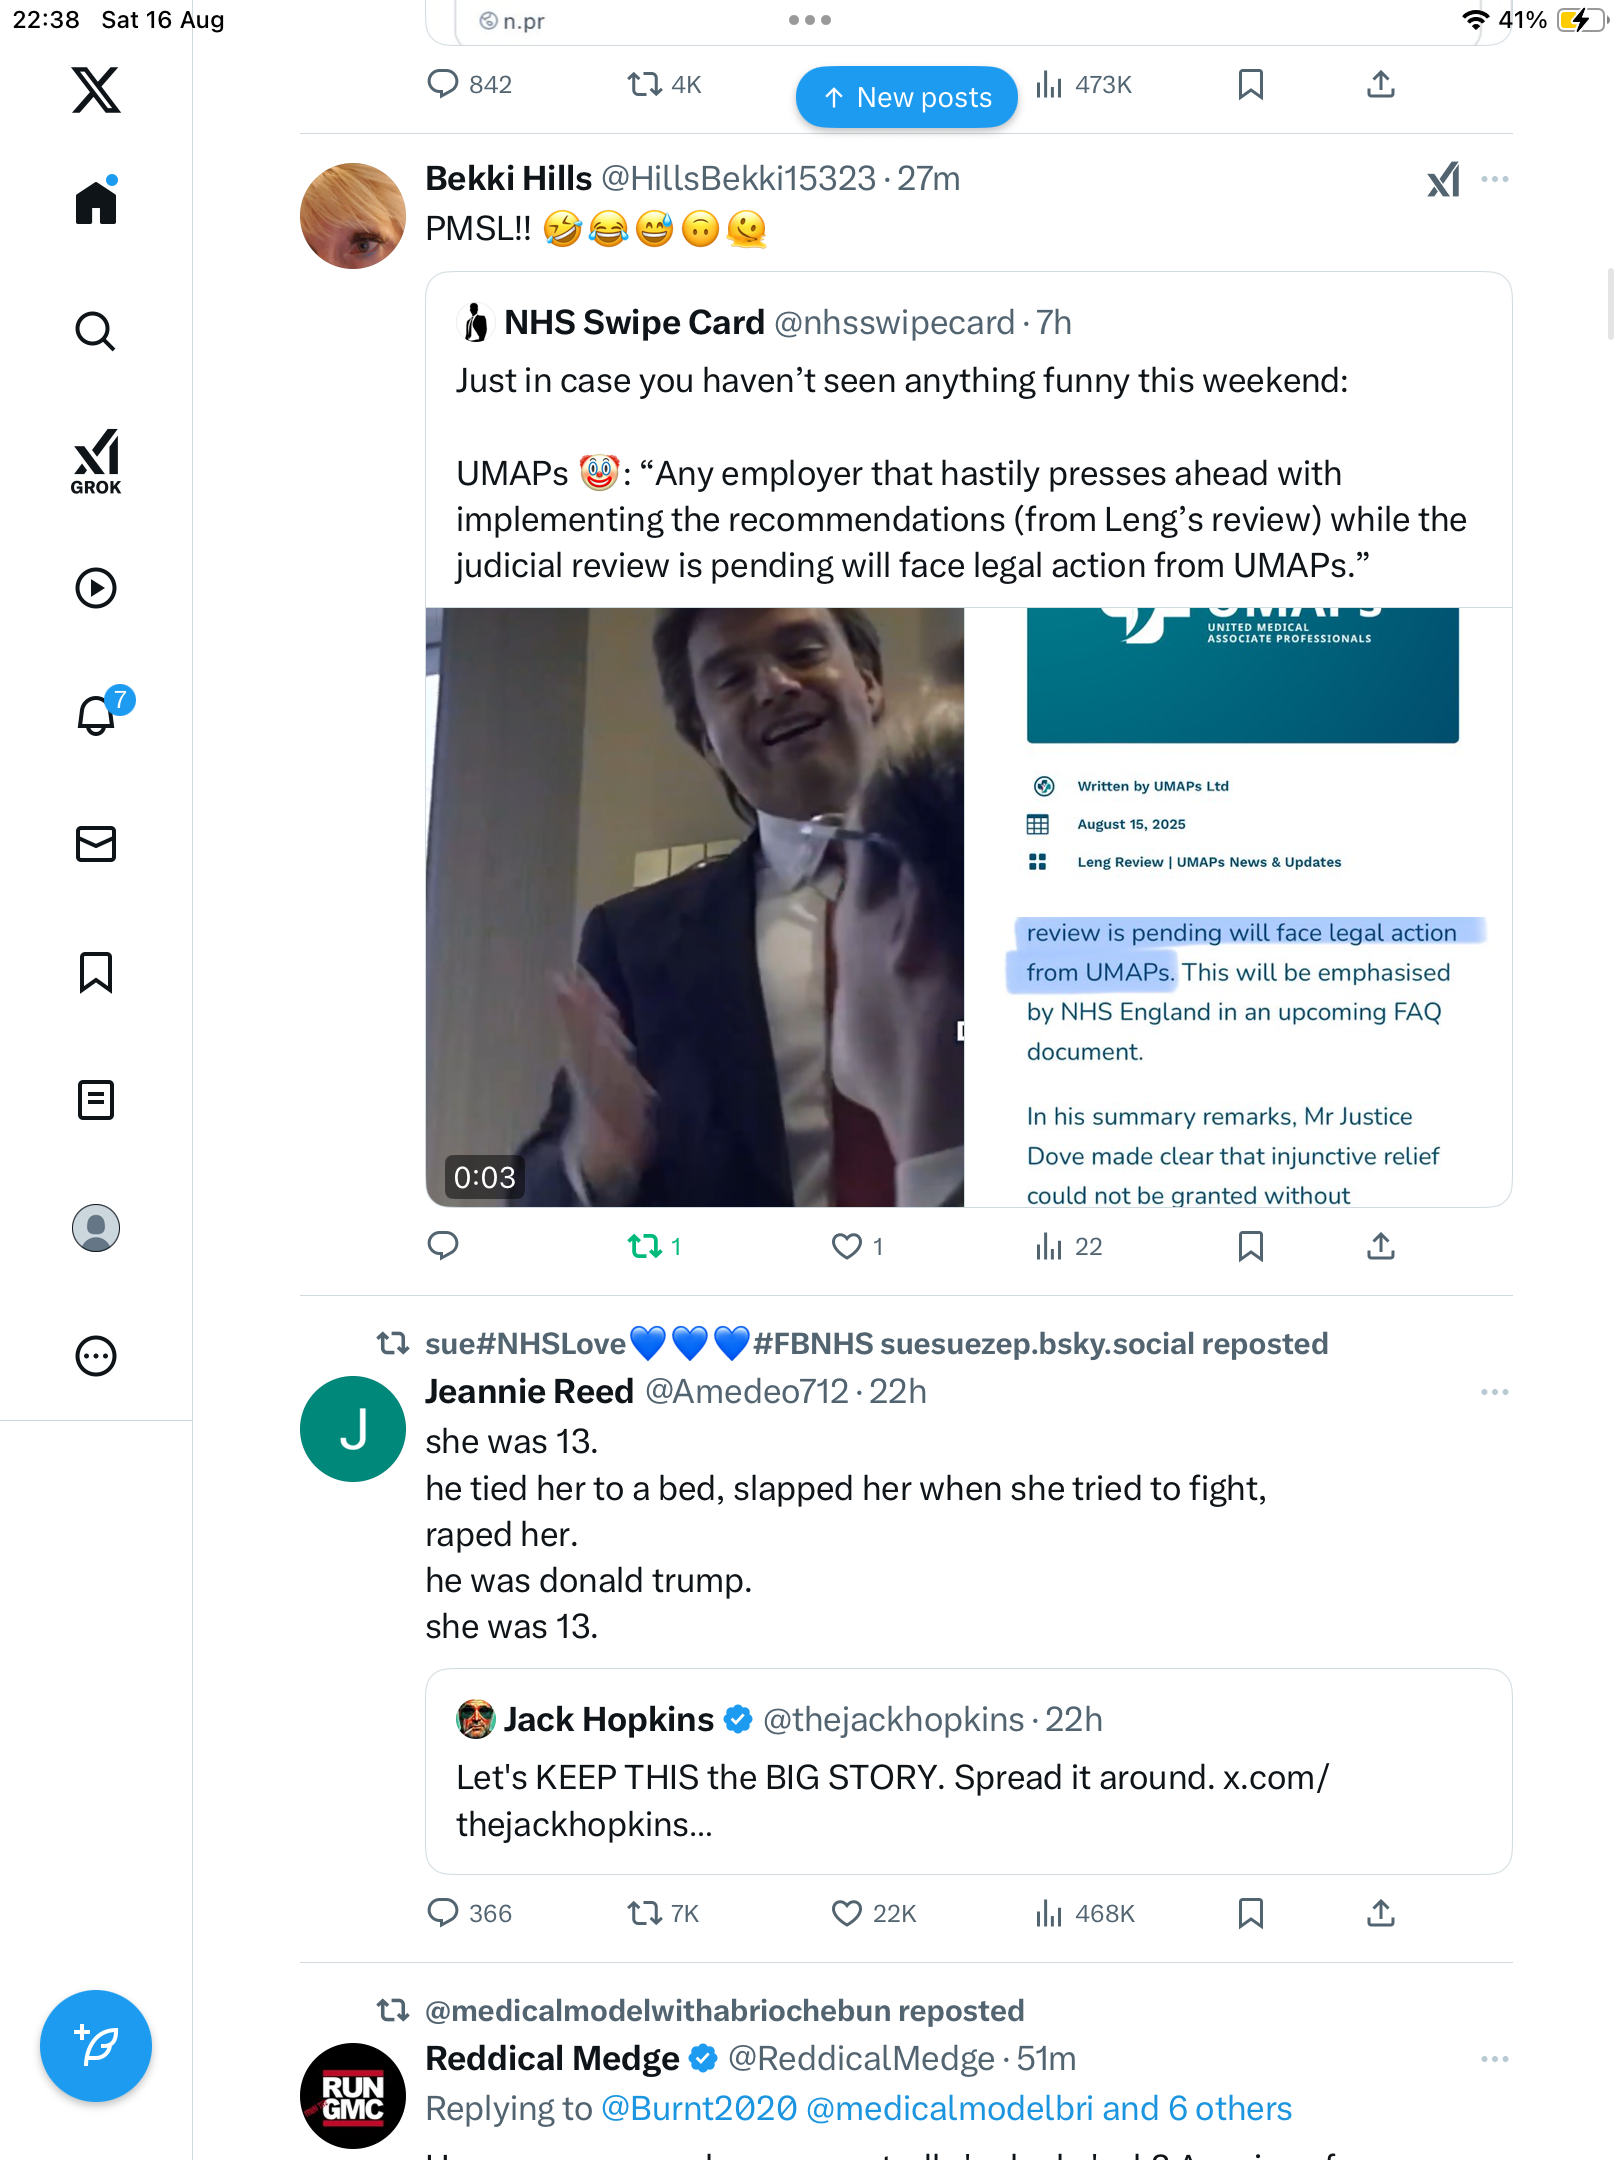Open Grok from the sidebar
This screenshot has height=2160, width=1620.
pos(96,461)
